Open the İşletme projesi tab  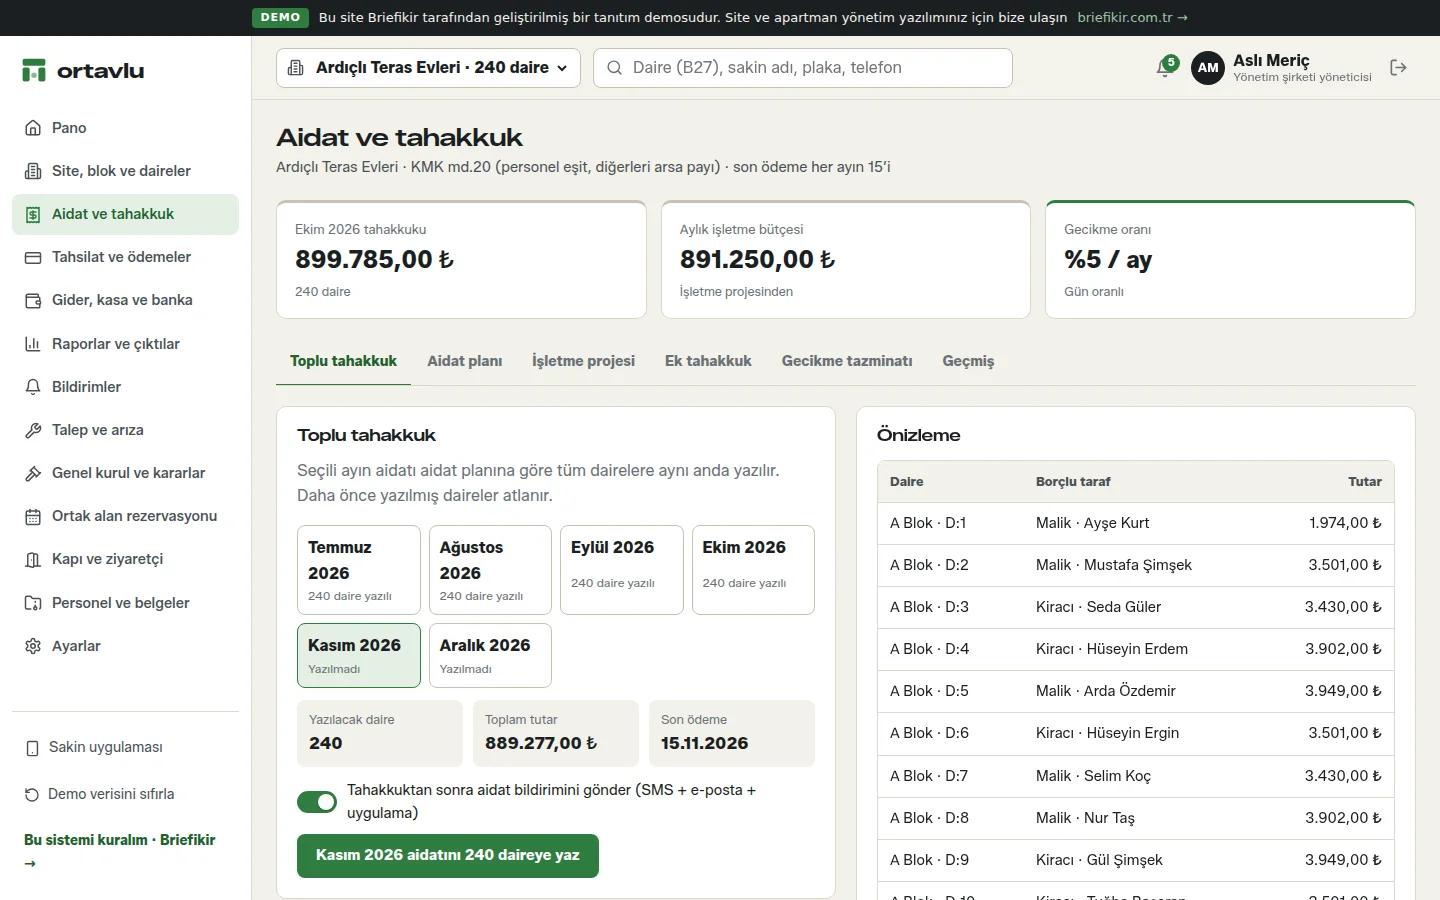(583, 361)
